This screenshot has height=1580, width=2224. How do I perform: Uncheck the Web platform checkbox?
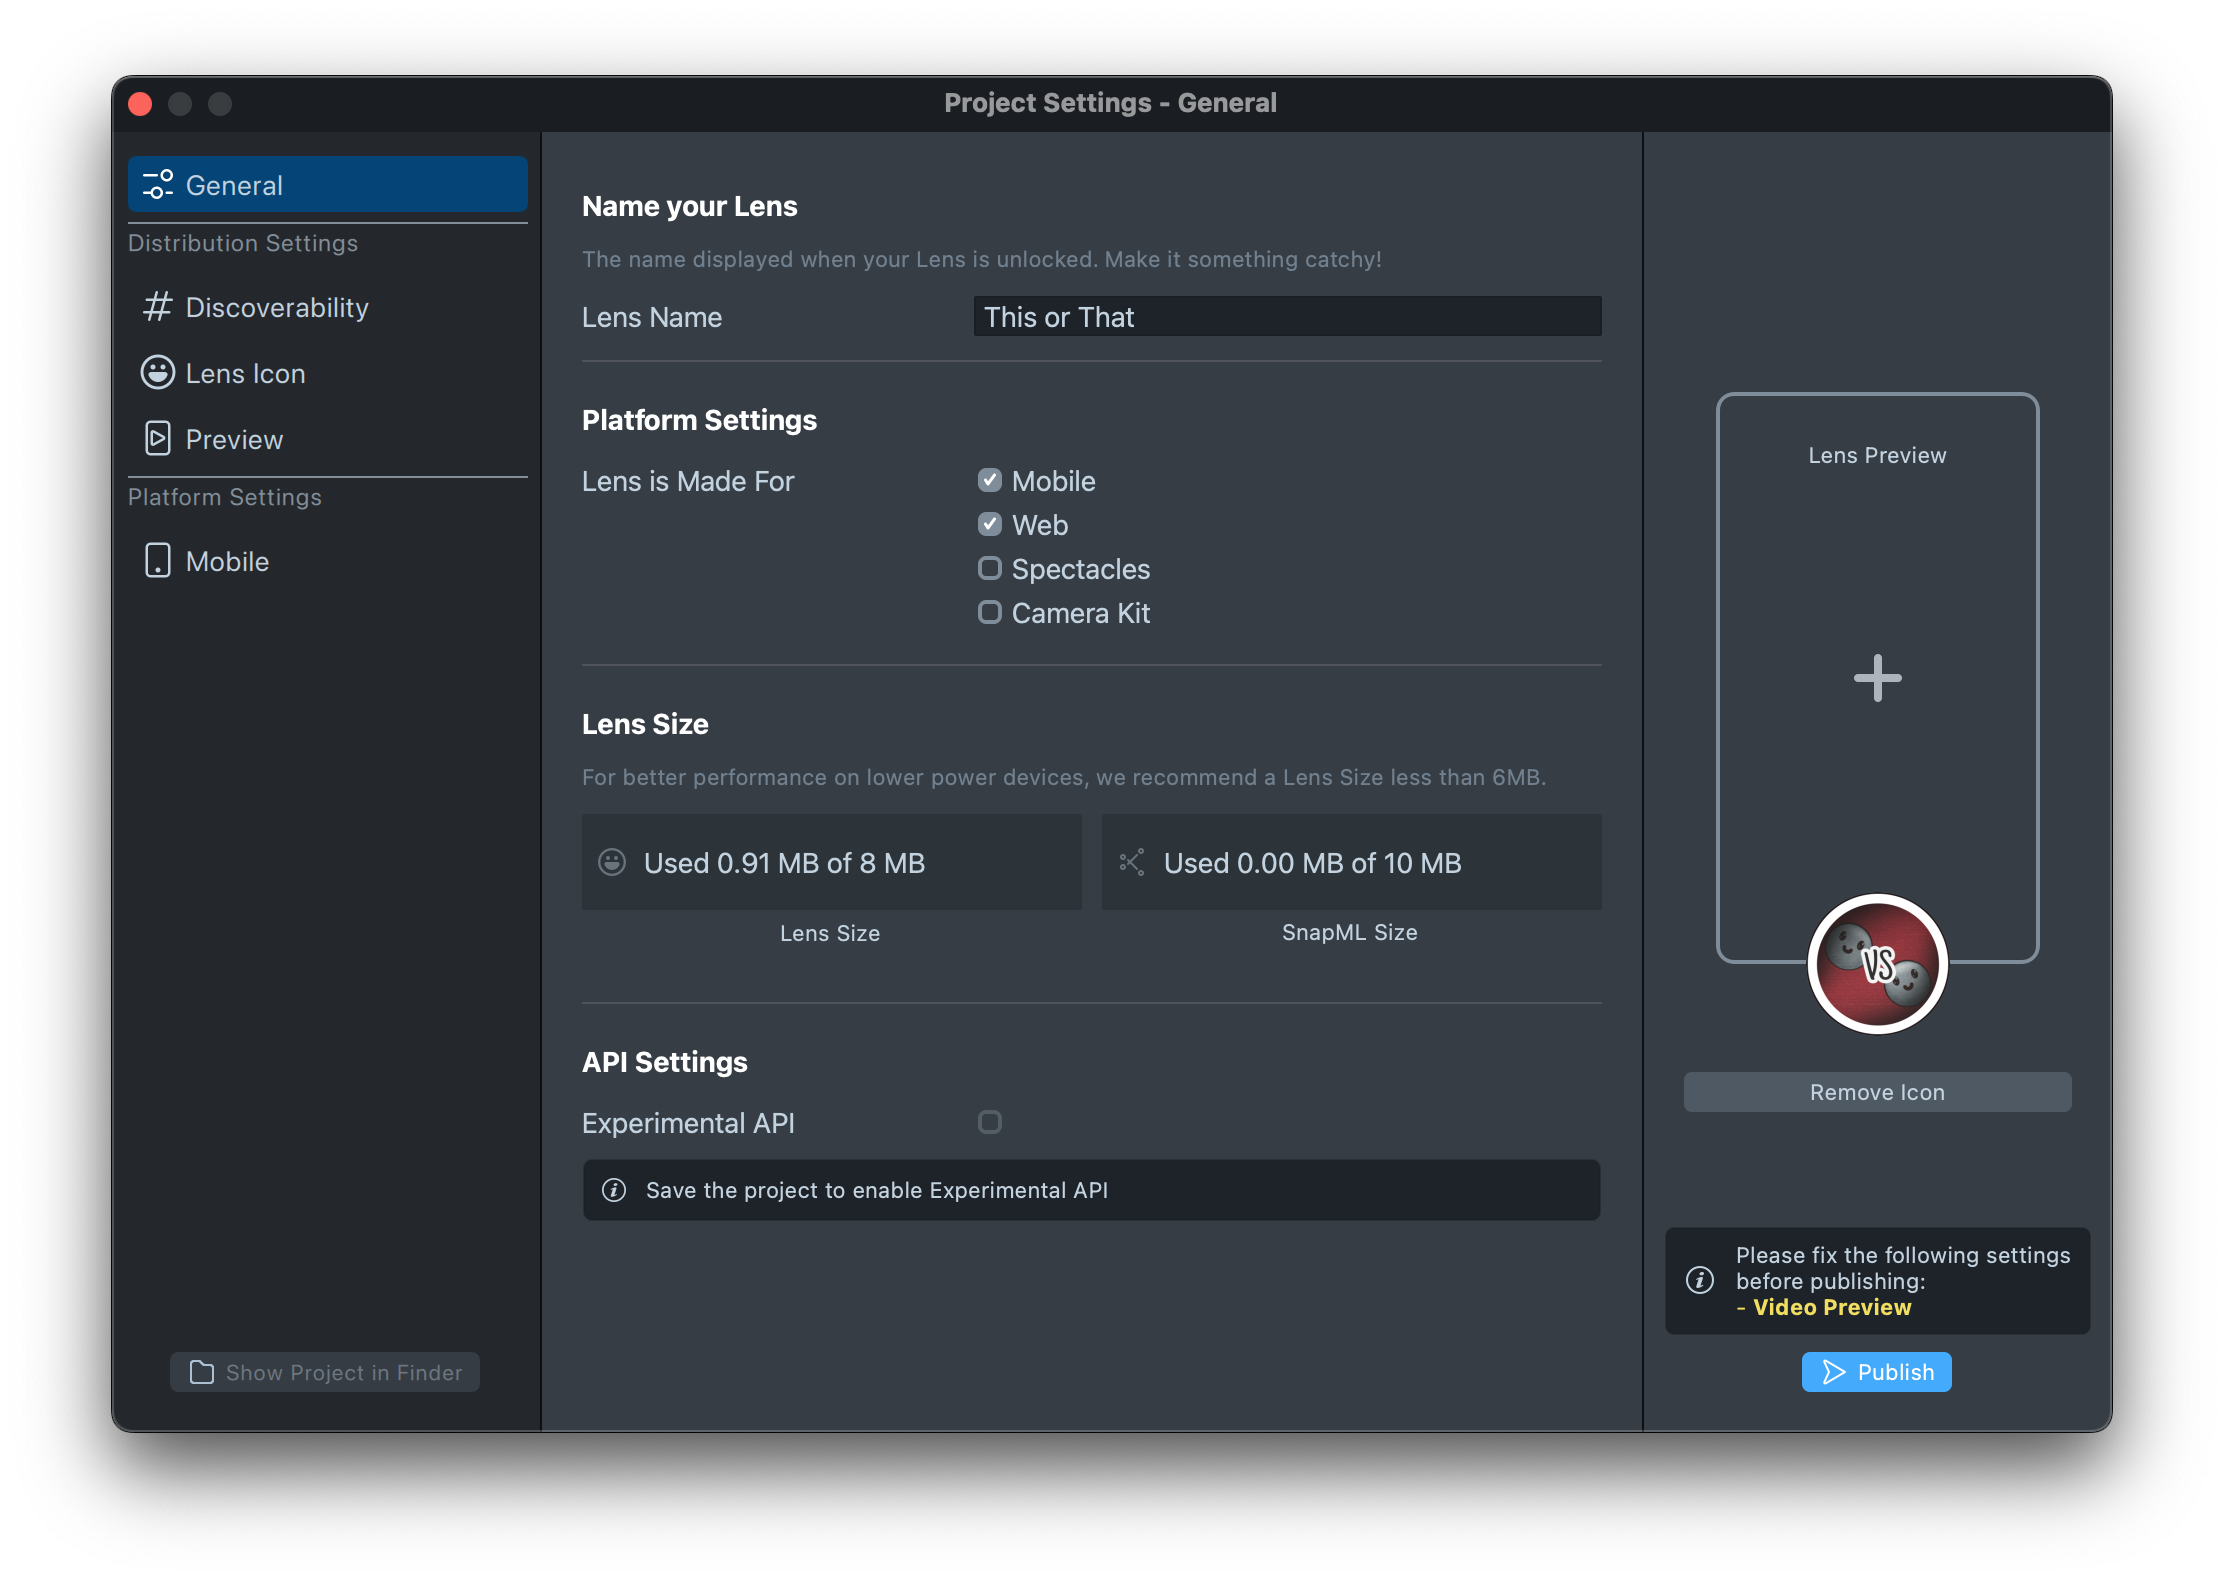(990, 525)
